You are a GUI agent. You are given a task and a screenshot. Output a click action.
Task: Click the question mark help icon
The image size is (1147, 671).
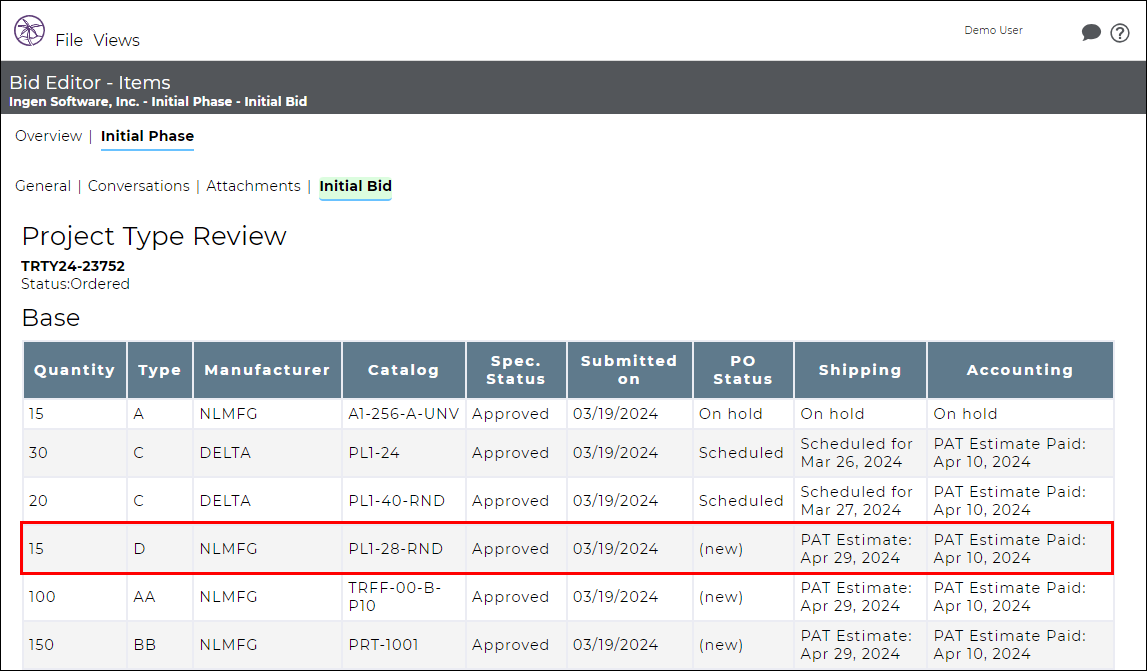pyautogui.click(x=1120, y=32)
